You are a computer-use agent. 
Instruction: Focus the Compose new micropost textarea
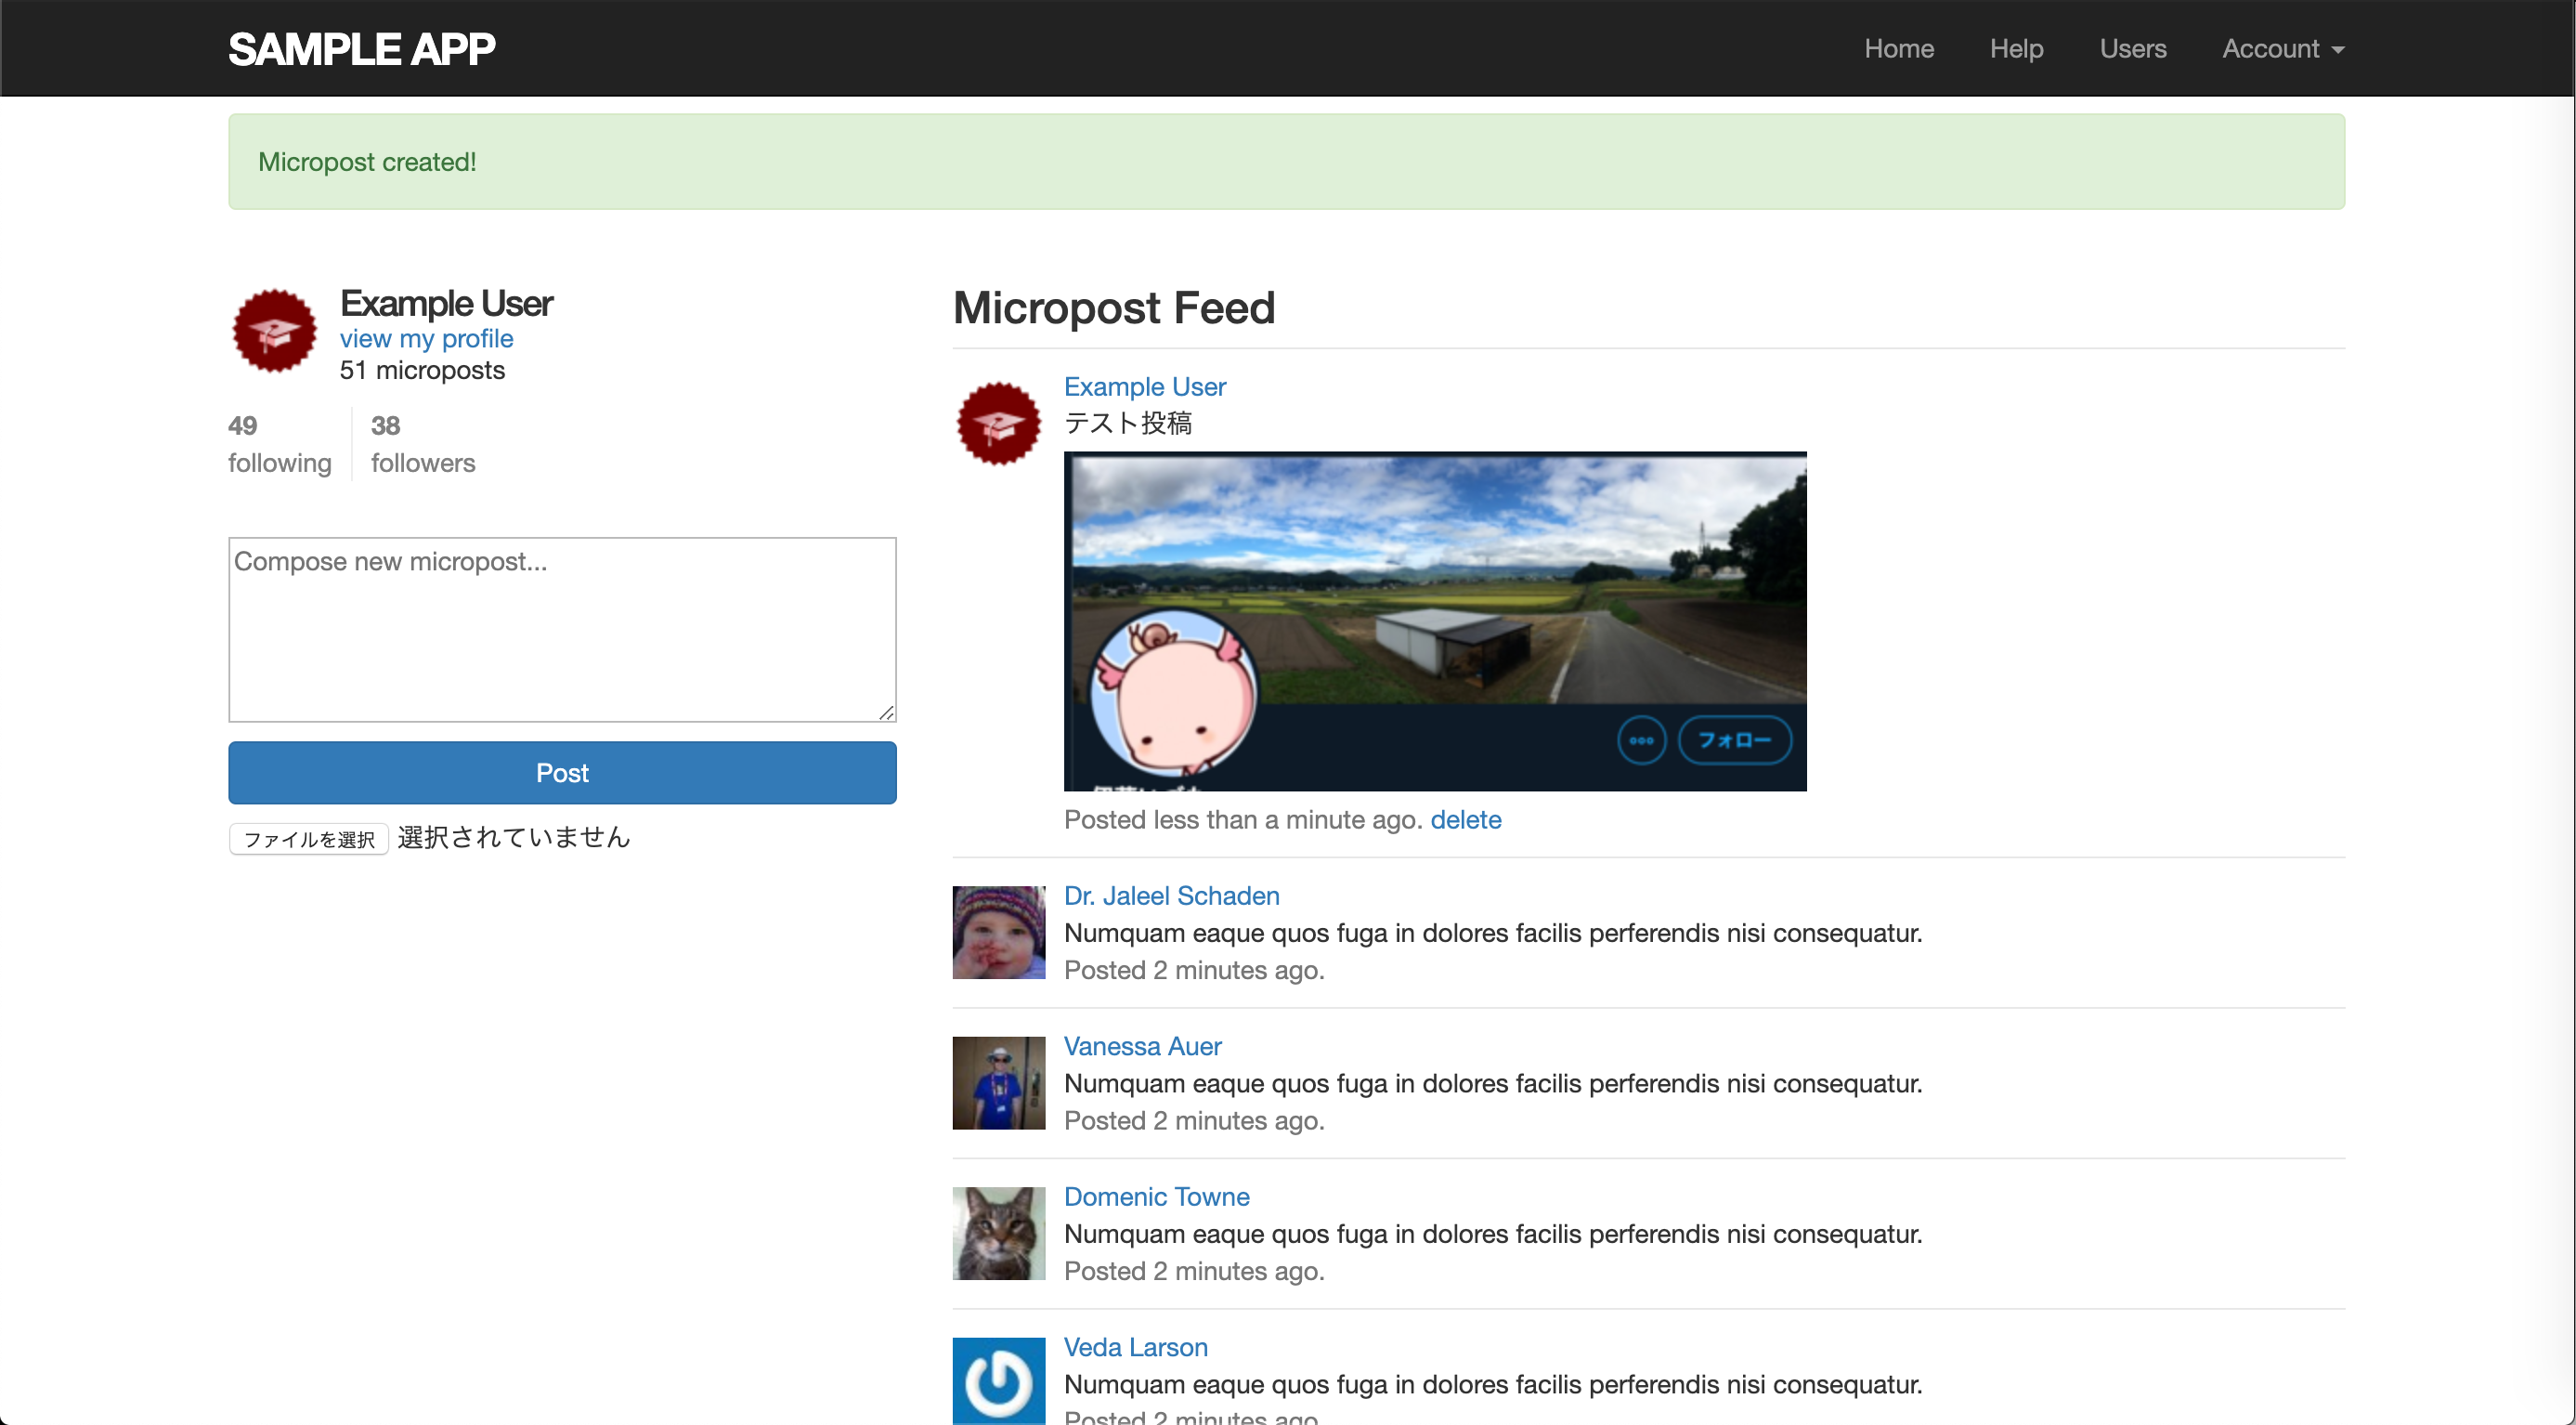tap(562, 629)
